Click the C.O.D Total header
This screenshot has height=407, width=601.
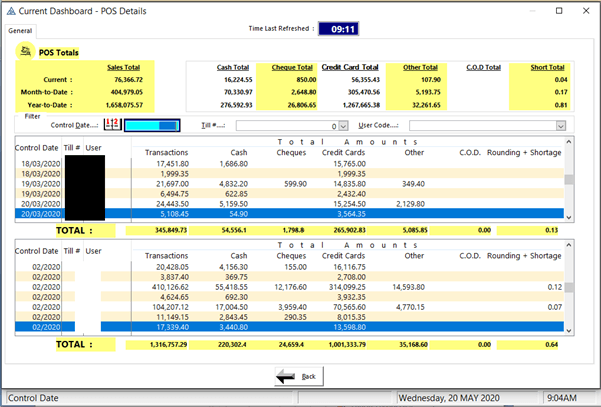tap(483, 67)
